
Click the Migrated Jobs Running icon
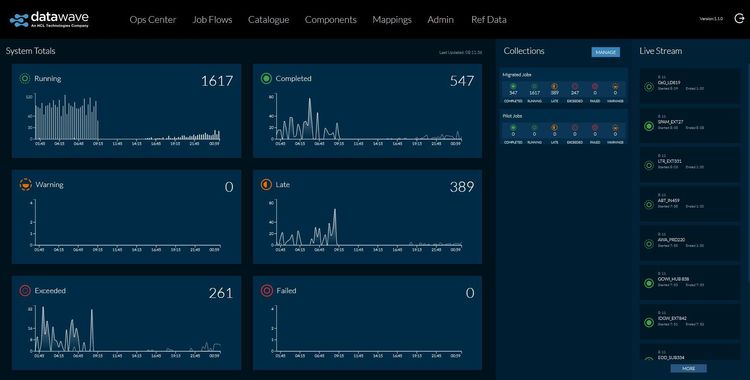(534, 87)
